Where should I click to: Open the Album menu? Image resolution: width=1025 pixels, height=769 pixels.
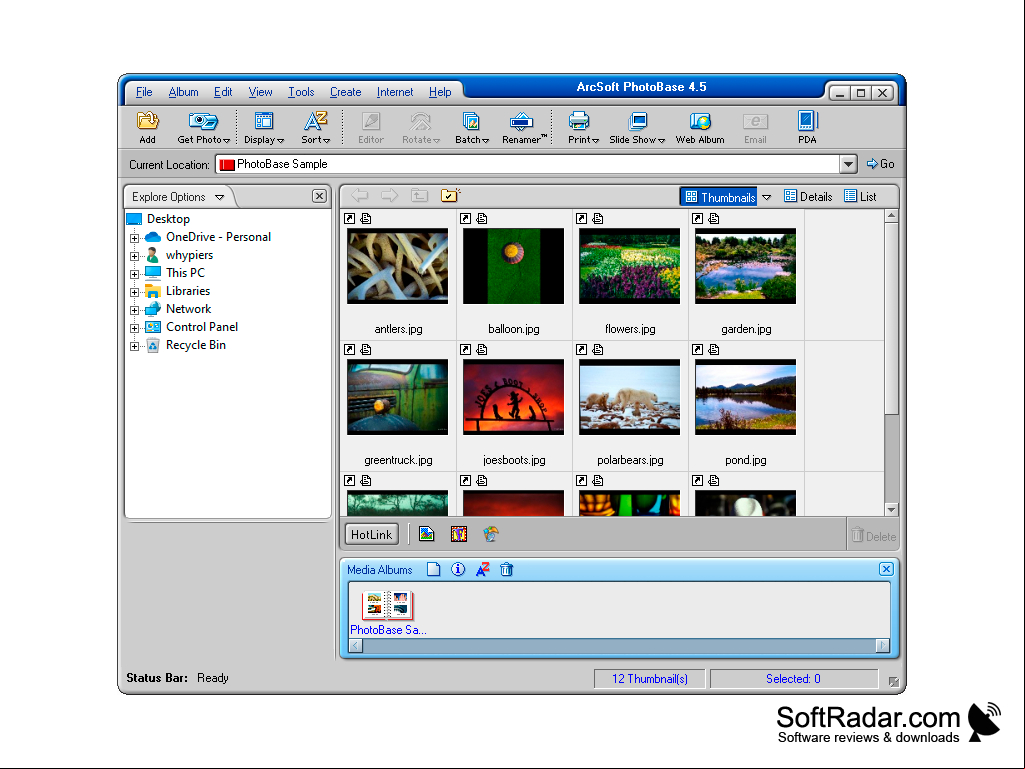point(183,92)
